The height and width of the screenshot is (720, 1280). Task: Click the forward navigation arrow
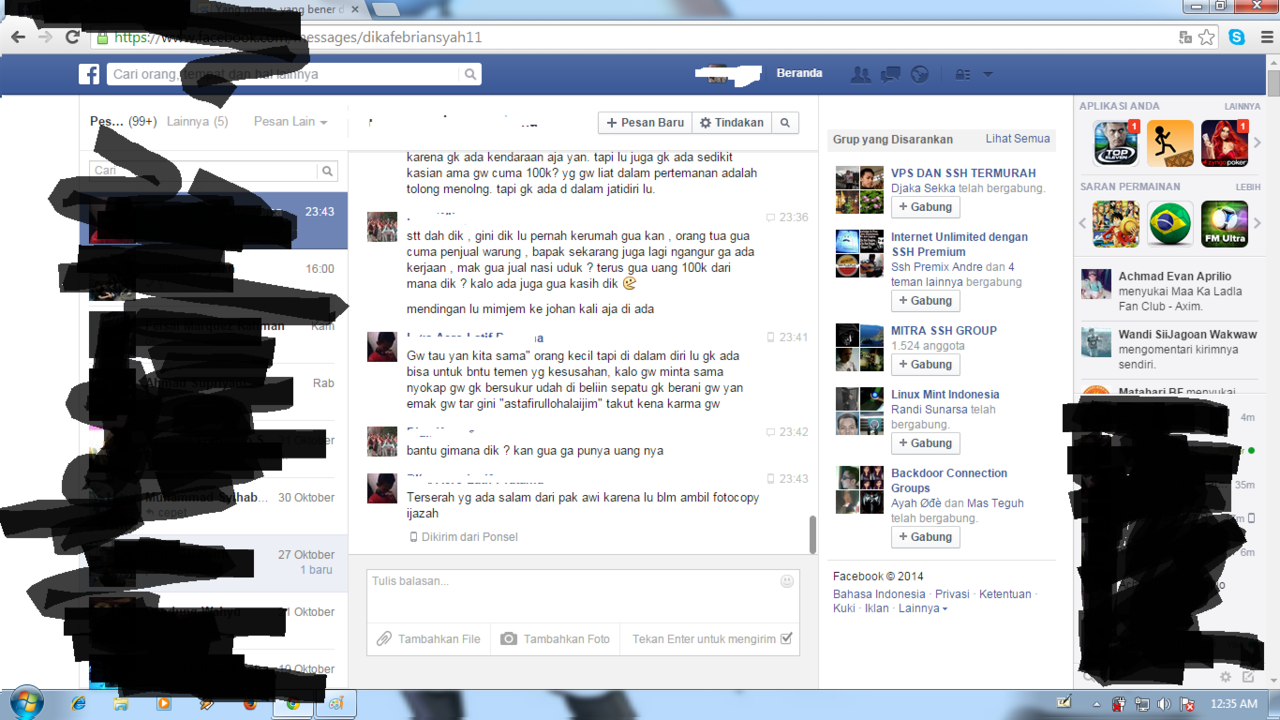[45, 37]
